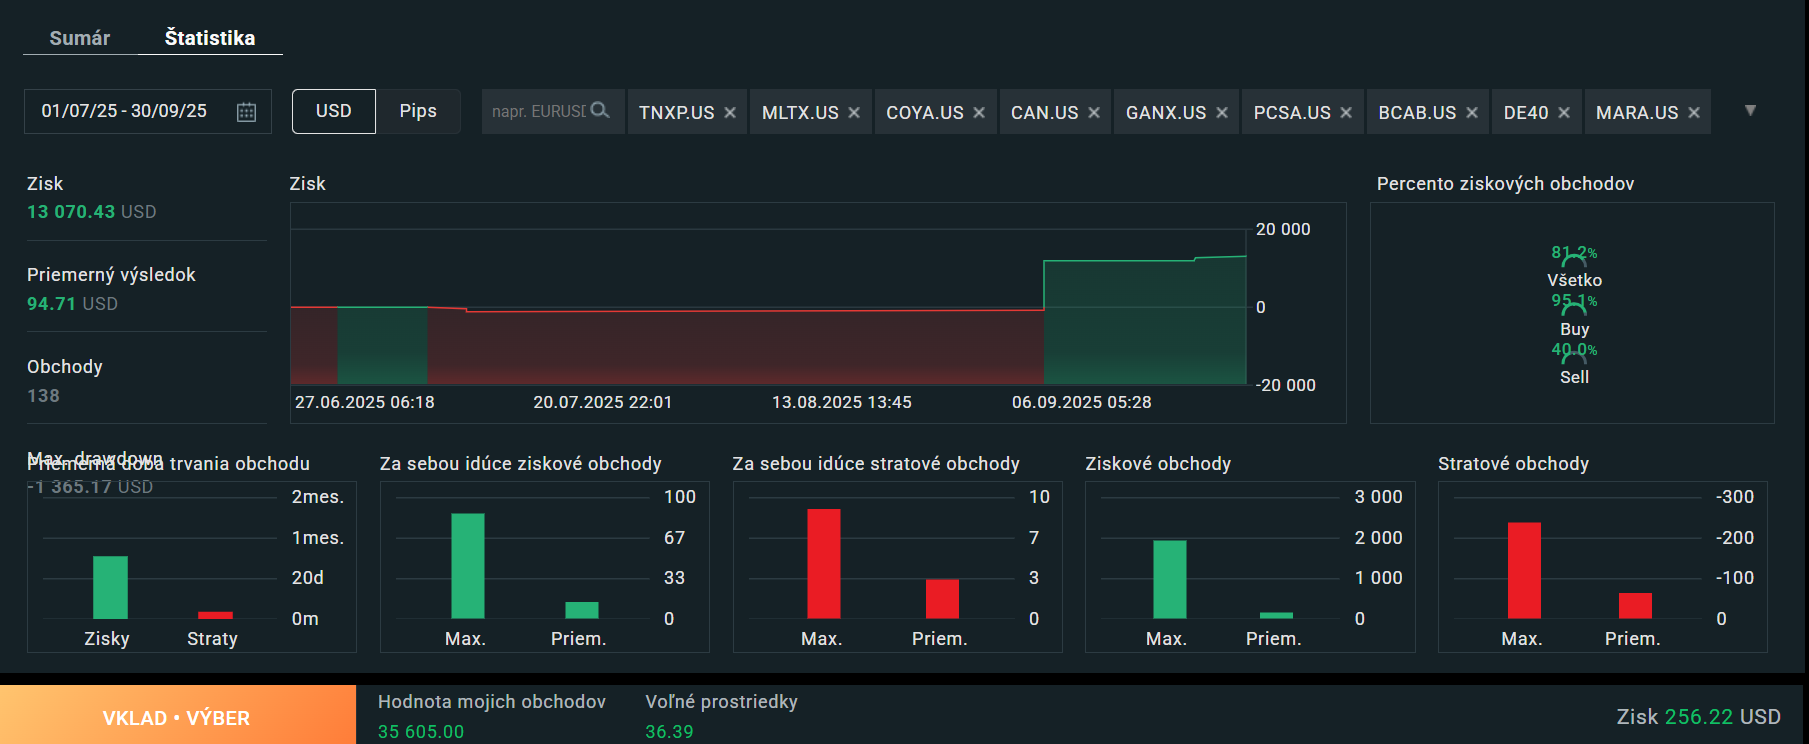Remove the MARA.US filter tag

(x=1694, y=113)
